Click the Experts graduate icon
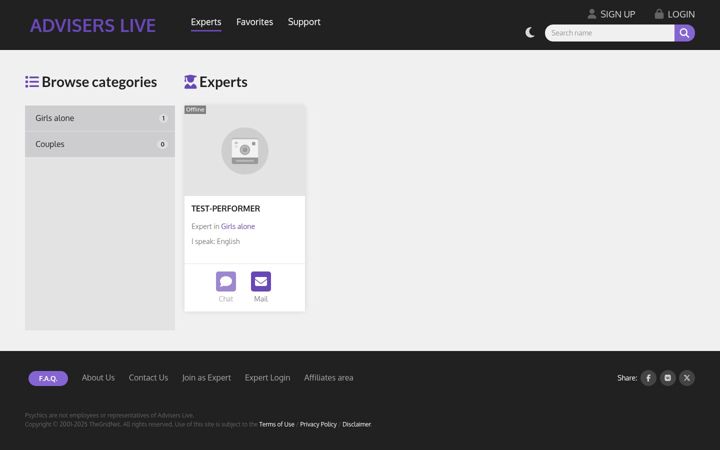This screenshot has height=450, width=720. pyautogui.click(x=190, y=82)
